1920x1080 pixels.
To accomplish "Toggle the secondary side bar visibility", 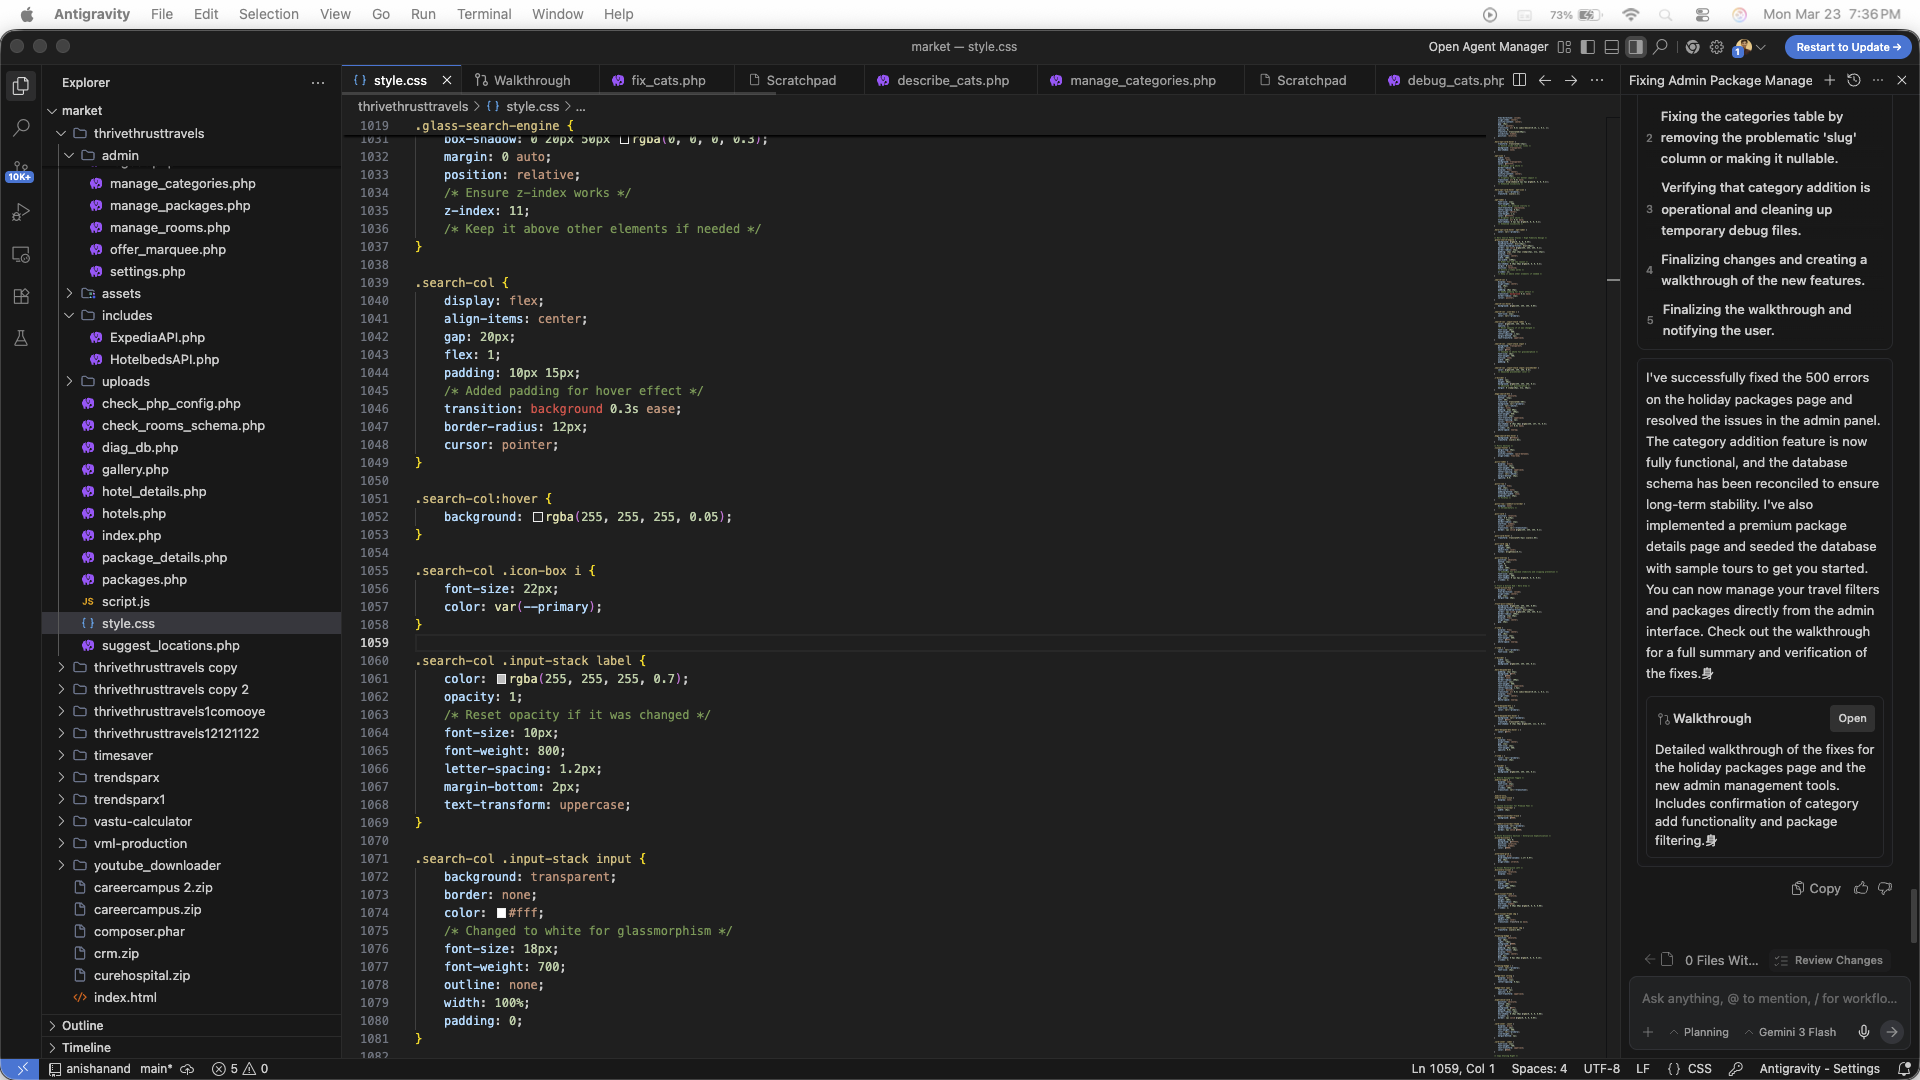I will [1636, 47].
